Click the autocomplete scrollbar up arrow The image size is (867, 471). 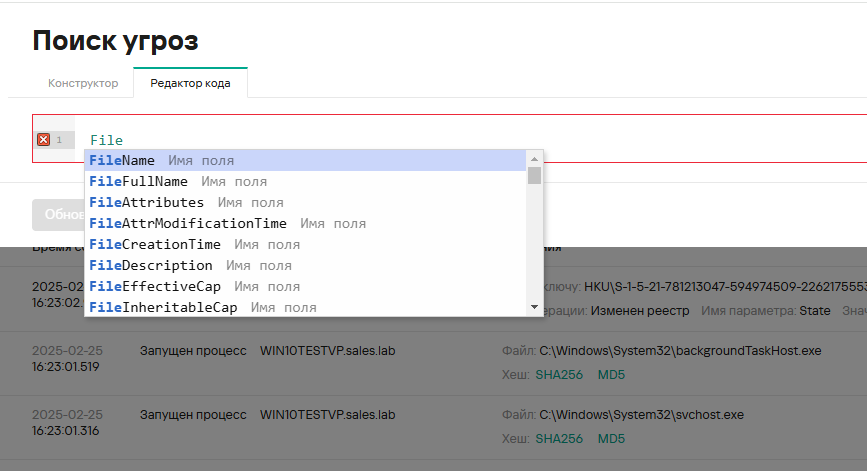[x=534, y=159]
